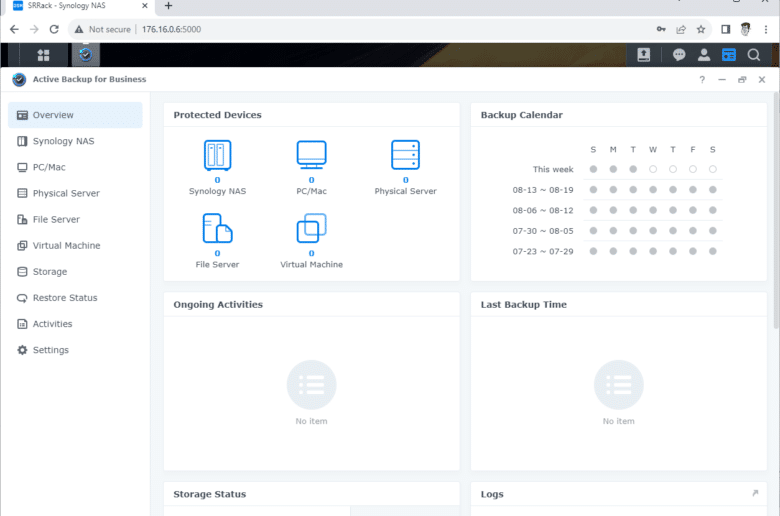Click the PC/Mac count 0 link
Image resolution: width=780 pixels, height=516 pixels.
point(311,180)
